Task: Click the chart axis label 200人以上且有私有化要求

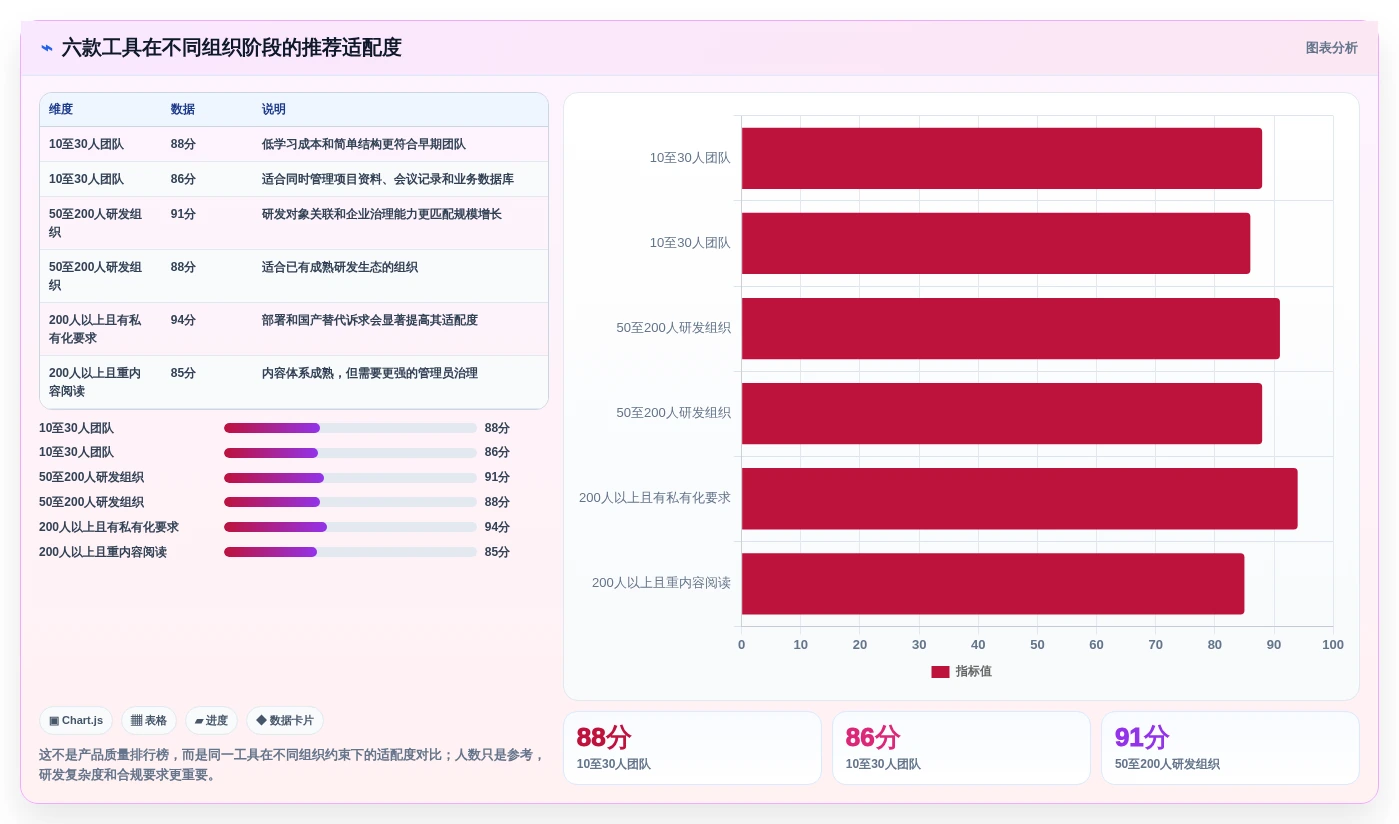Action: [x=654, y=498]
